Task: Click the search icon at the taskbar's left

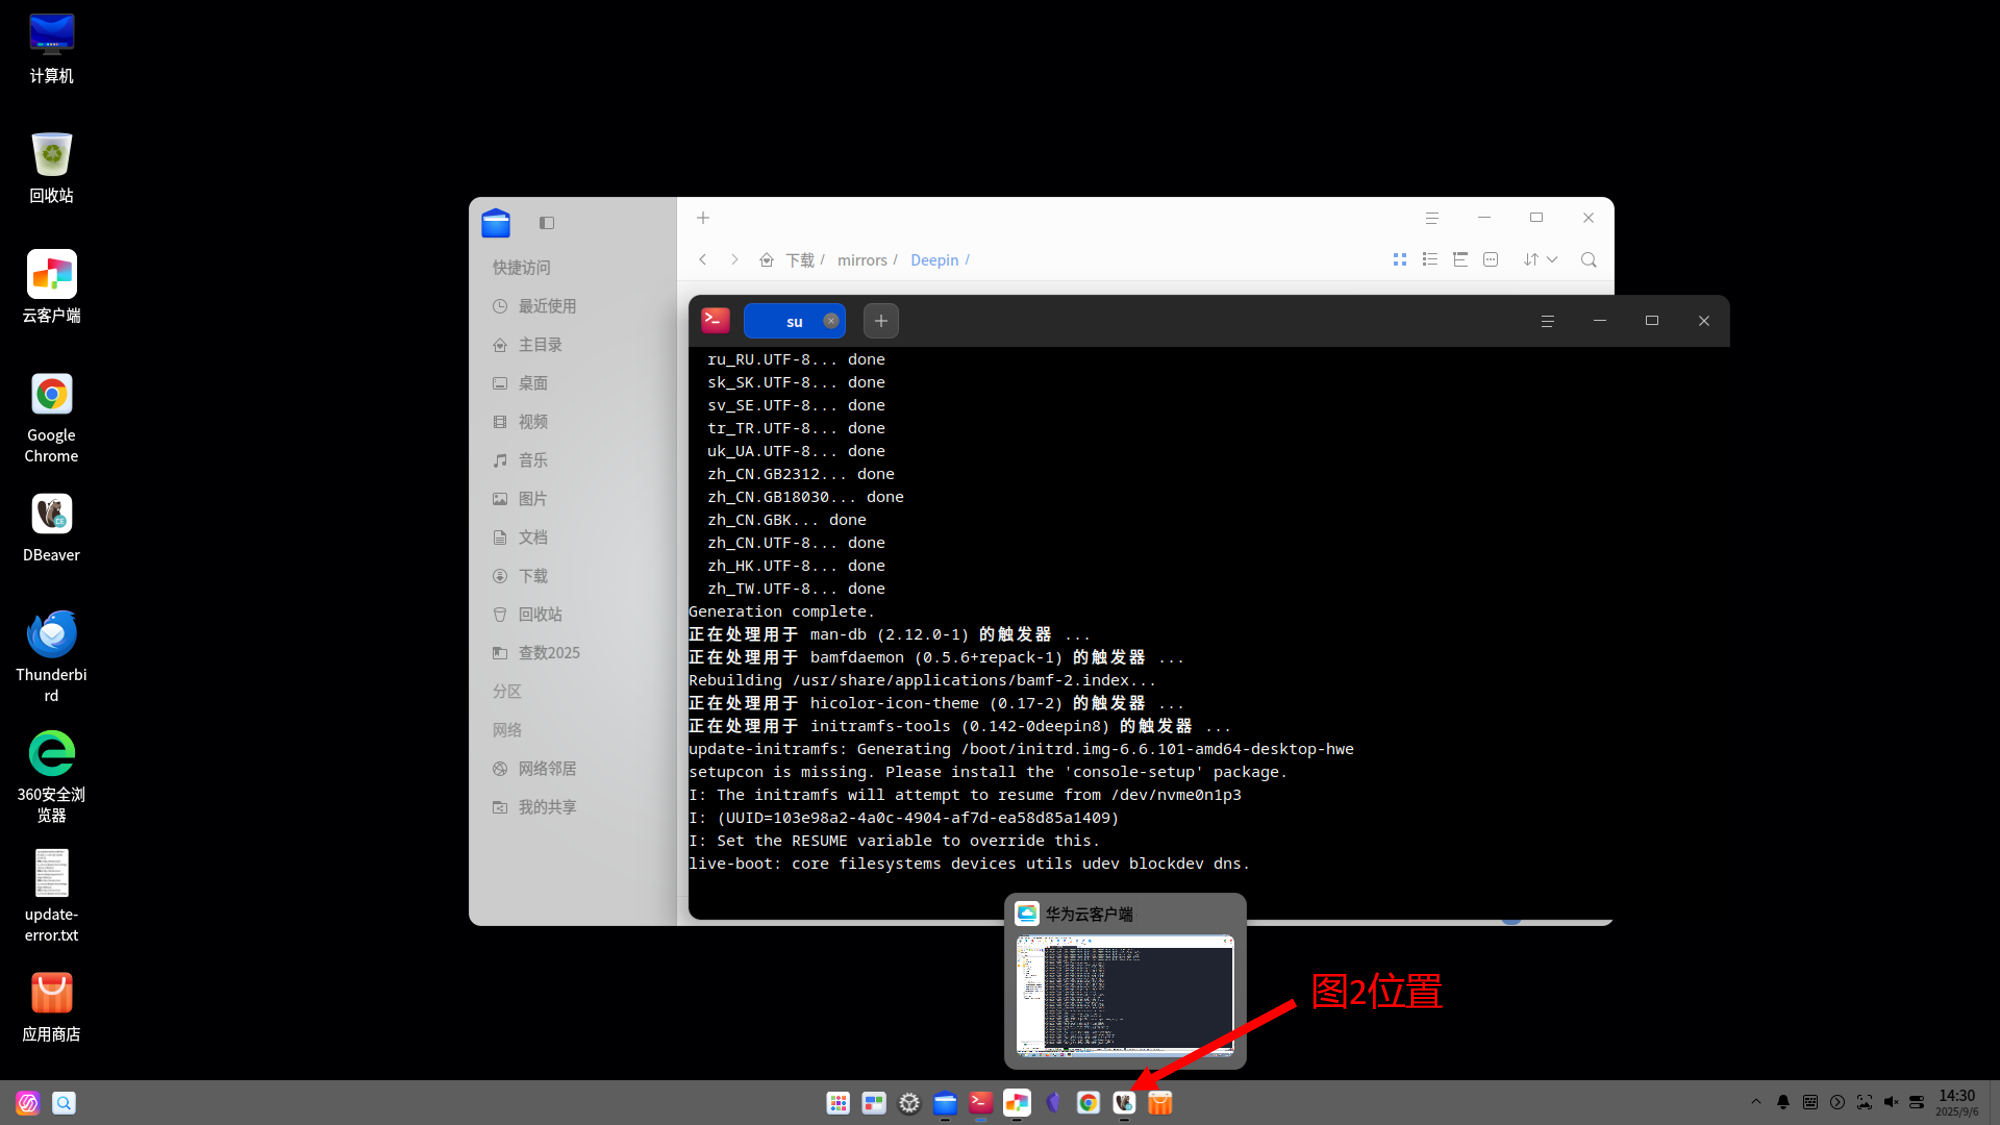Action: coord(64,1102)
